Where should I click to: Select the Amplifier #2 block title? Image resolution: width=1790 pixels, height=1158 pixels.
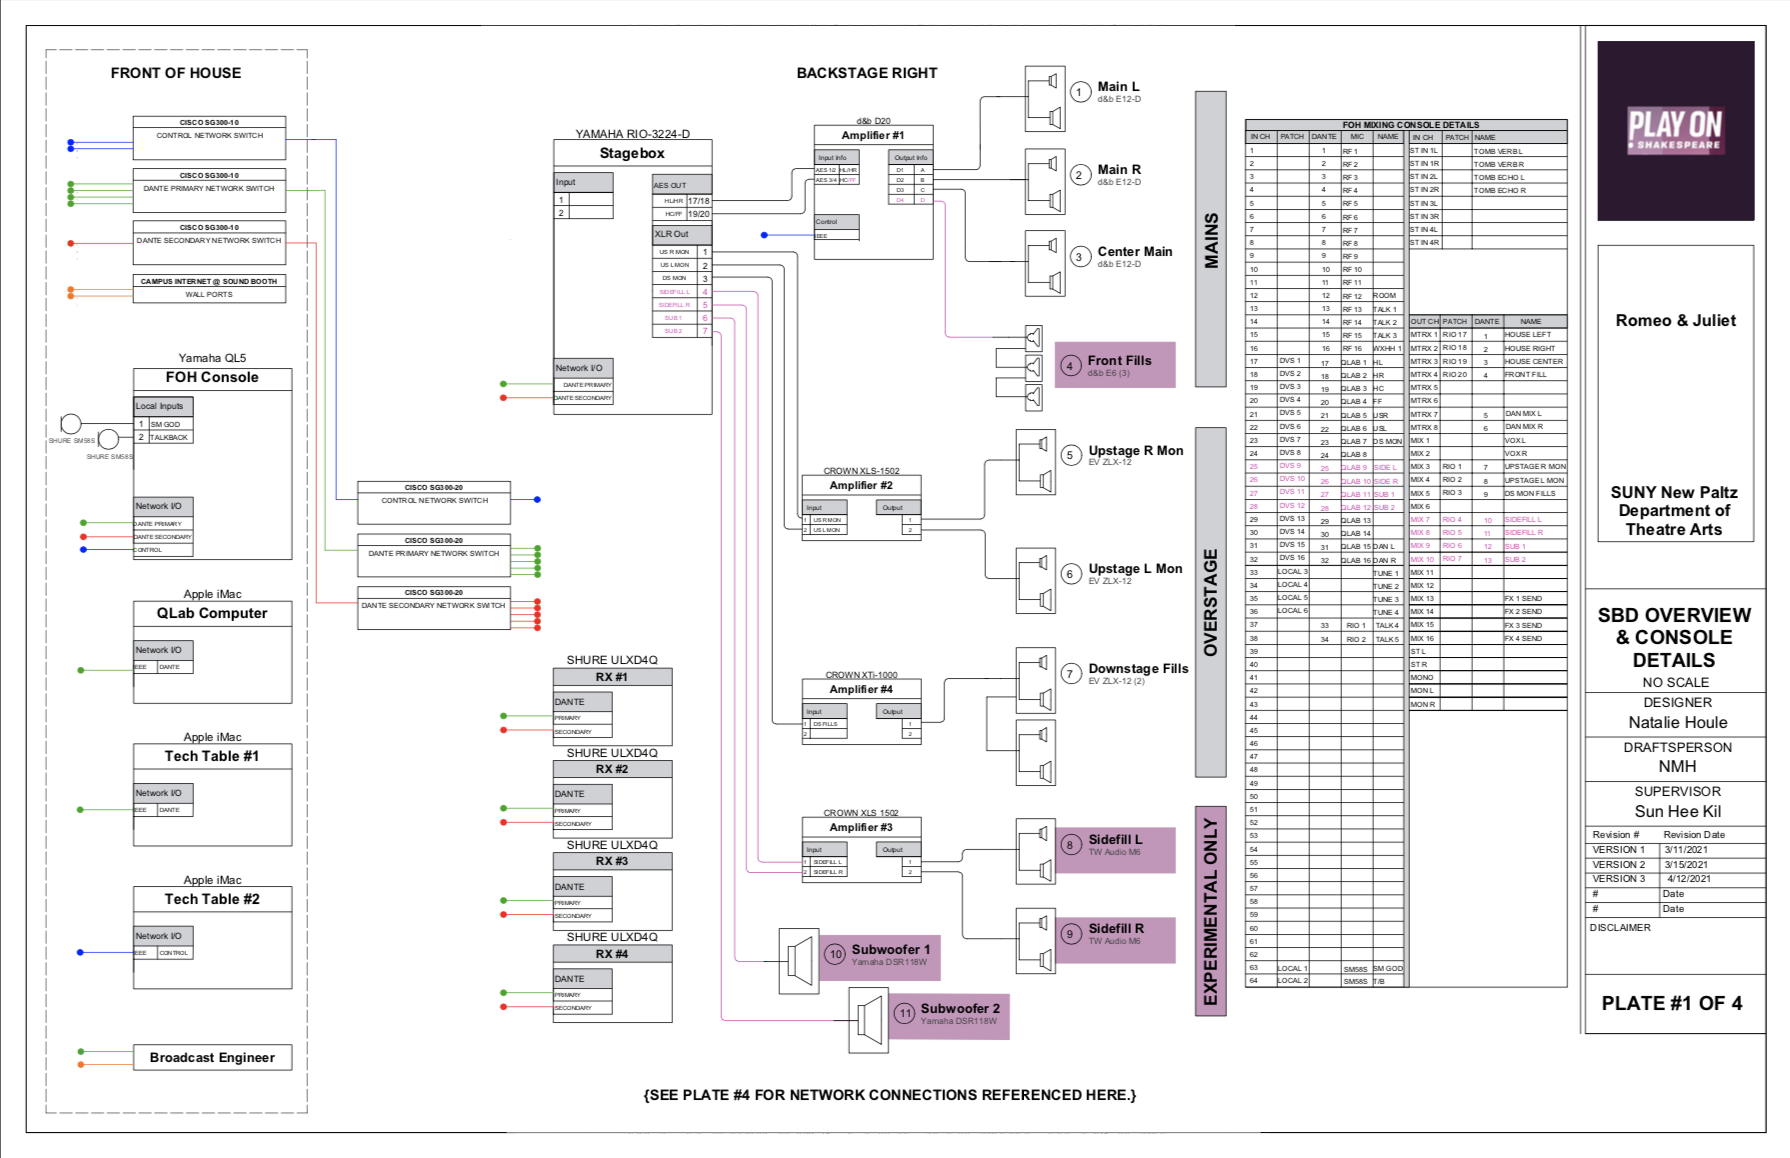tap(861, 485)
